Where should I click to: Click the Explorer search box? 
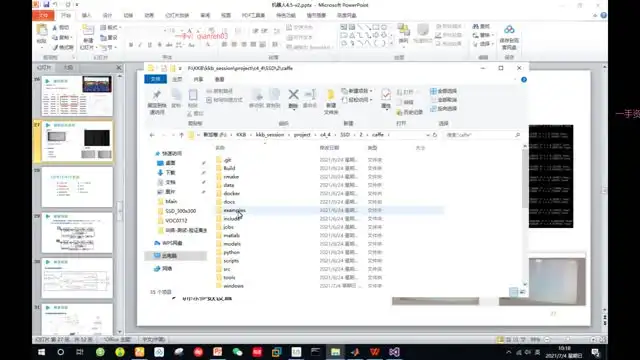[x=482, y=135]
